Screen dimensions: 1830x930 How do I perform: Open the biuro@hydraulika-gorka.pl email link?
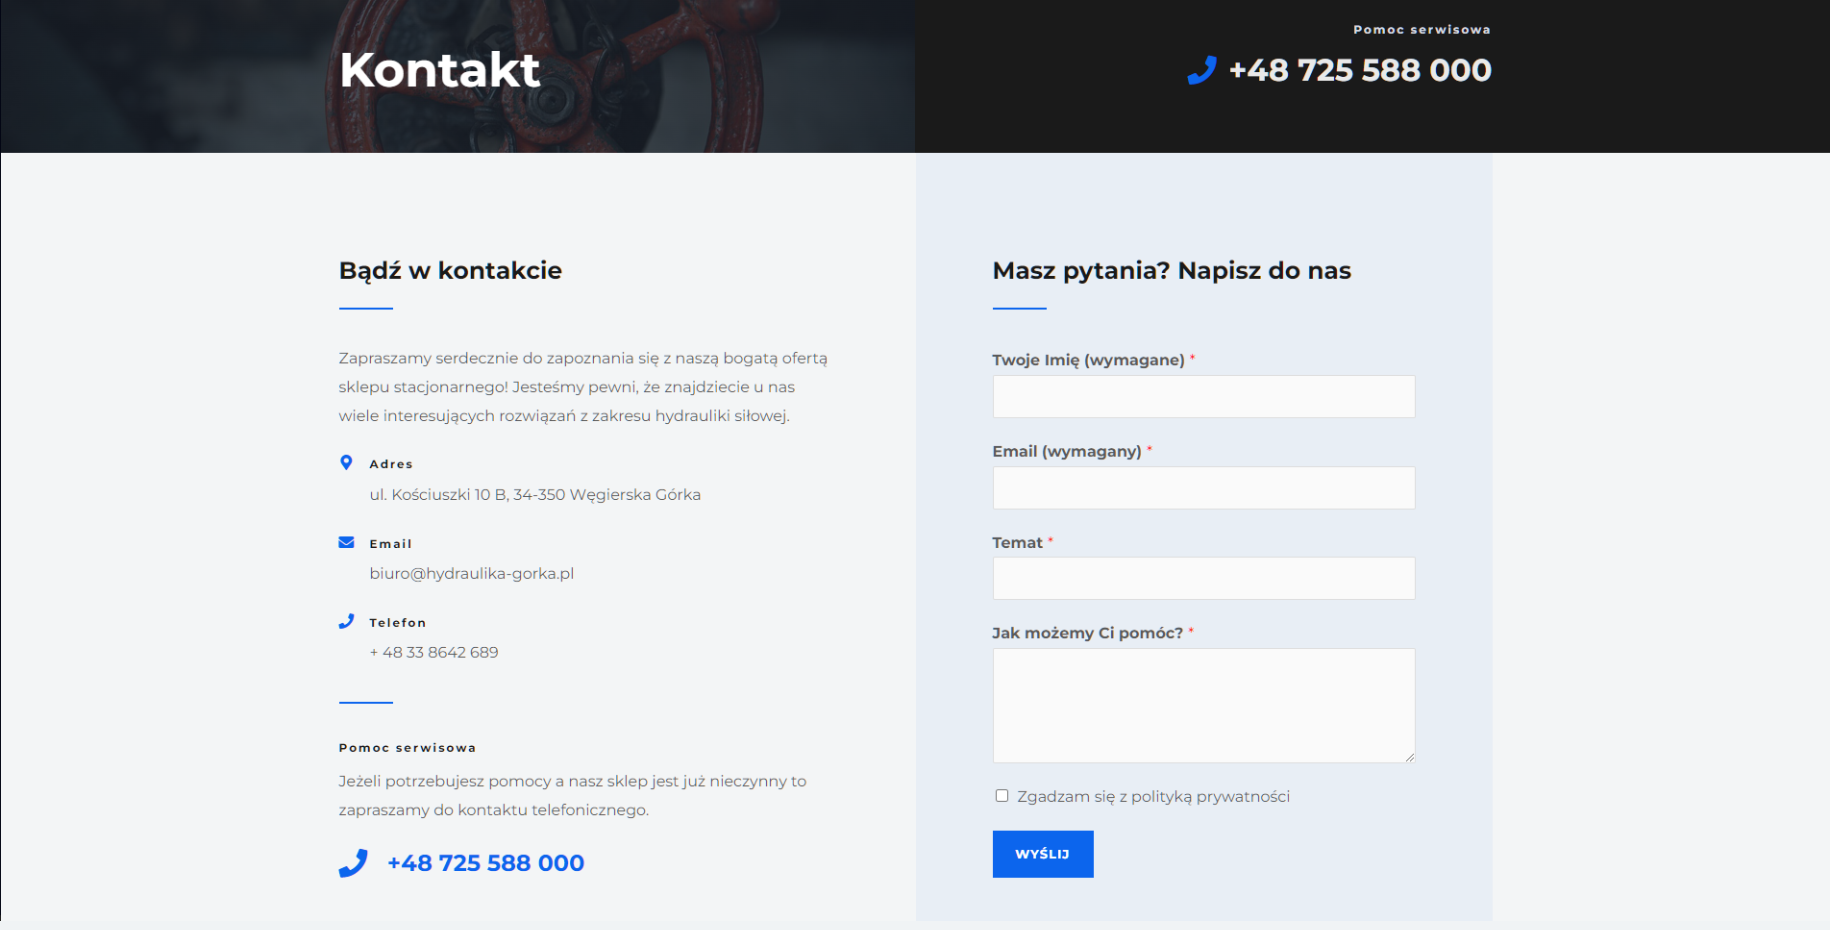point(471,574)
